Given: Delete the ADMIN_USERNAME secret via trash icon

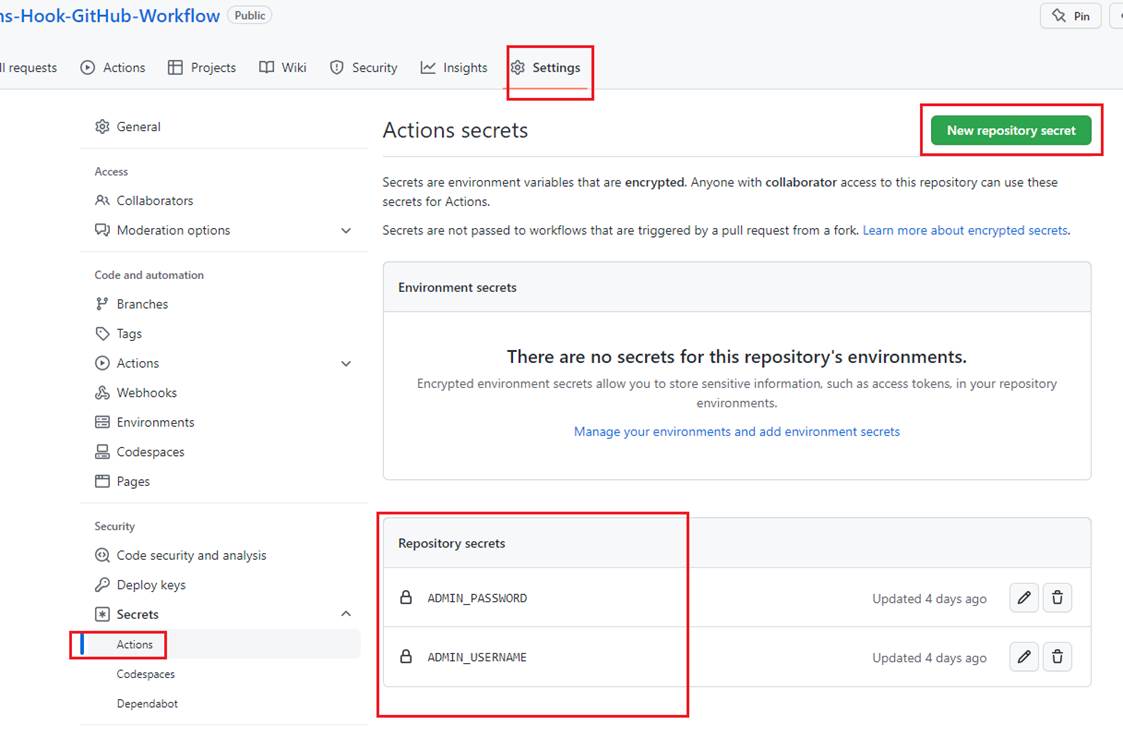Looking at the screenshot, I should tap(1057, 657).
